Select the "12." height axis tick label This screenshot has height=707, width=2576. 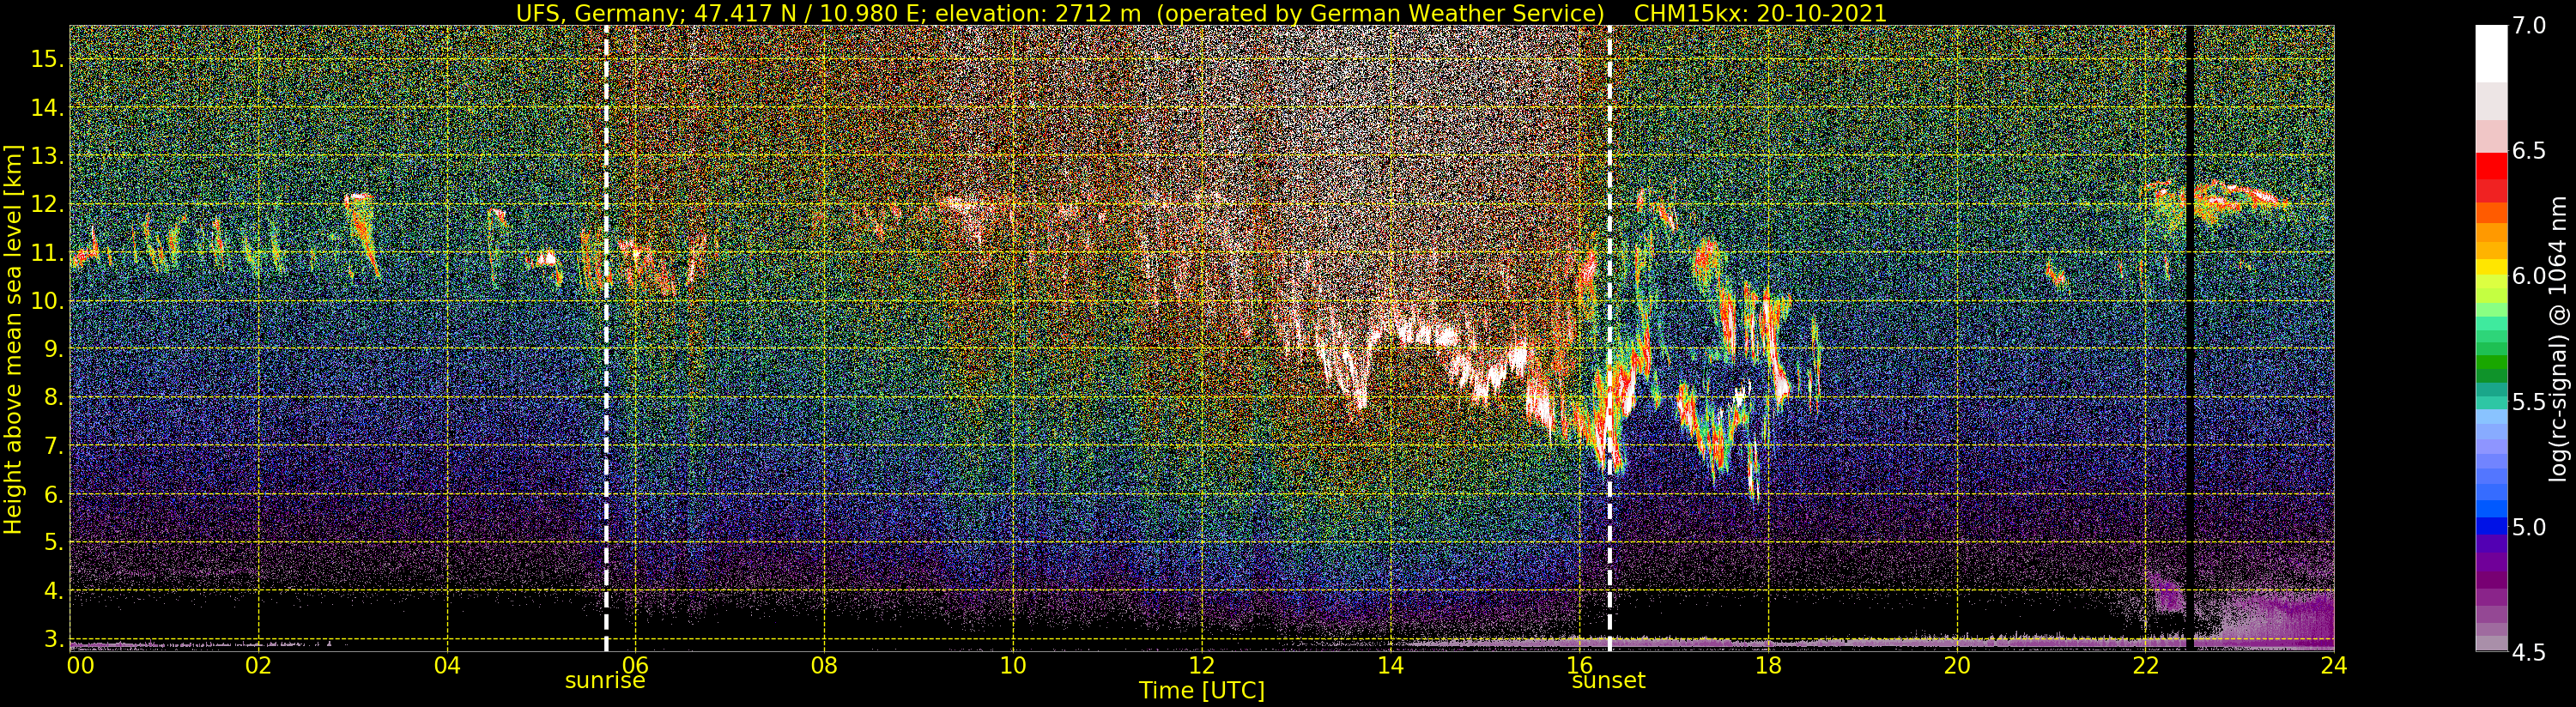coord(48,204)
